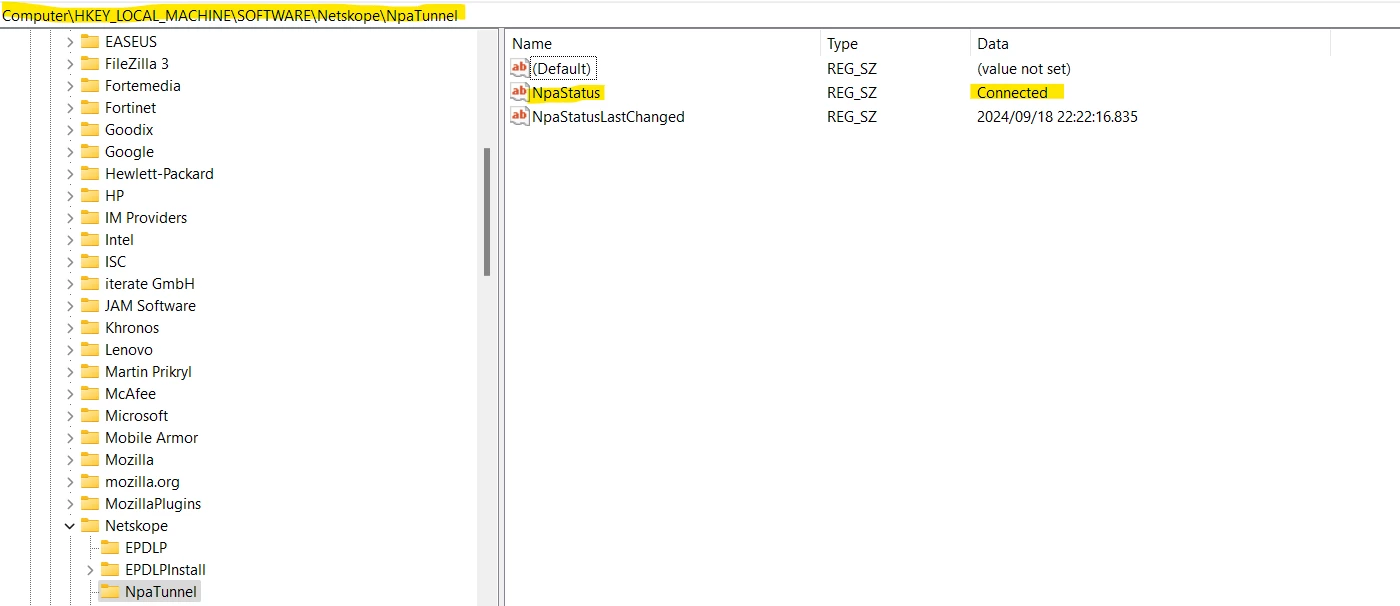
Task: Expand the McAfee key chevron
Action: 70,394
